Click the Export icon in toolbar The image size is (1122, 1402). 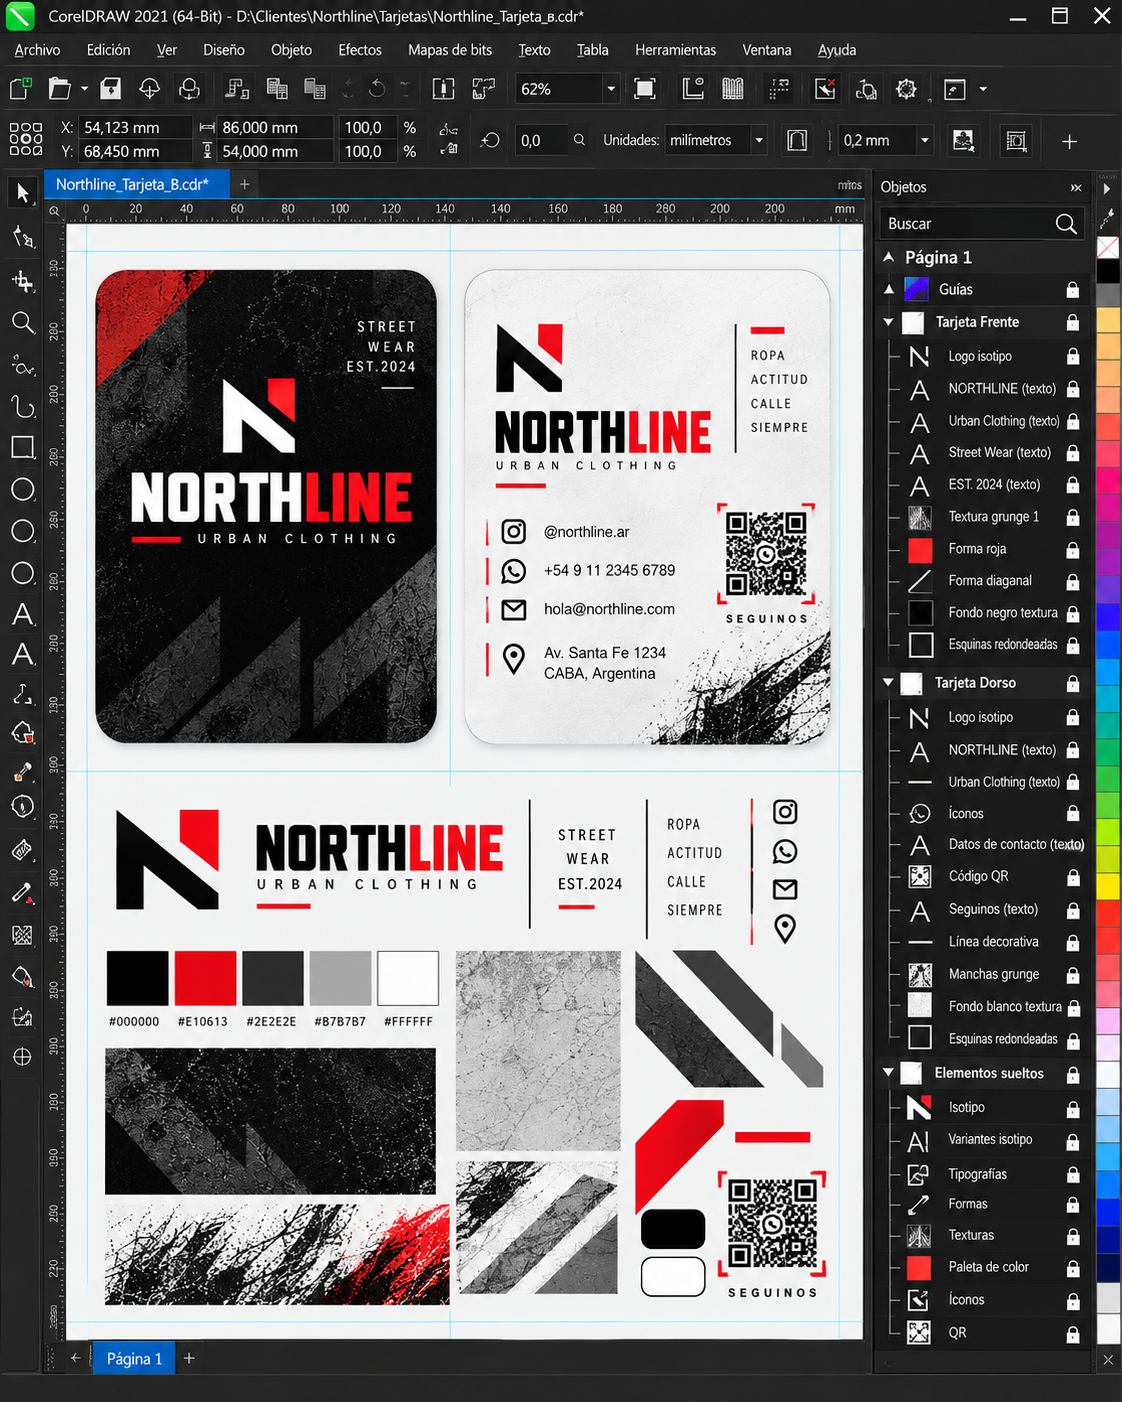[x=484, y=89]
